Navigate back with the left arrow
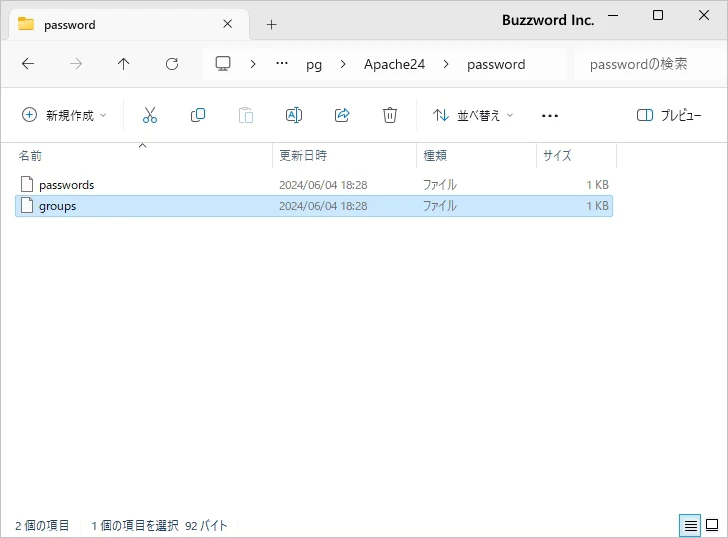Image resolution: width=728 pixels, height=538 pixels. [28, 64]
